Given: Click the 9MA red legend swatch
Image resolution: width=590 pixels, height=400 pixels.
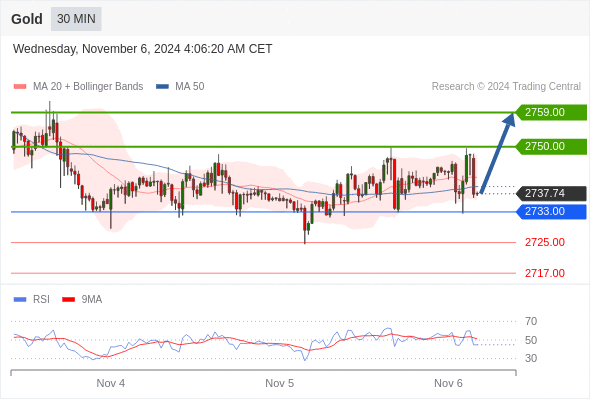Looking at the screenshot, I should pos(68,300).
